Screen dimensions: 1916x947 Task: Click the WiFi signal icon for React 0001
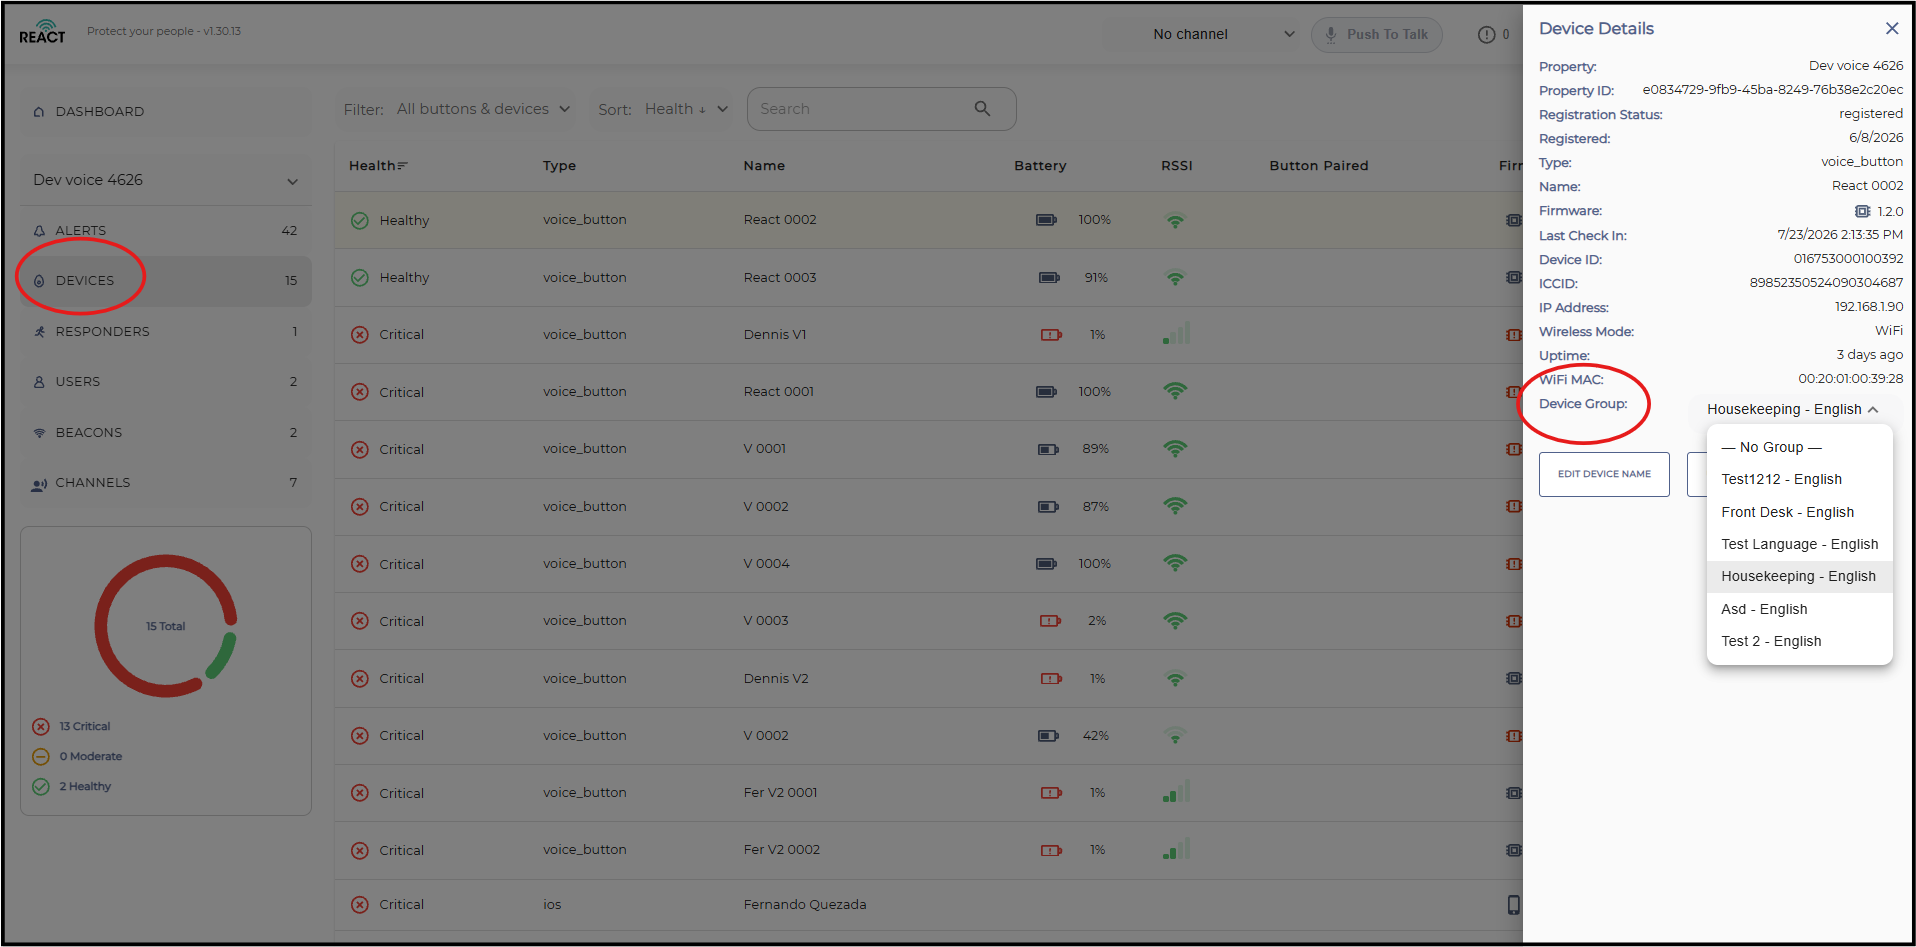(1175, 391)
